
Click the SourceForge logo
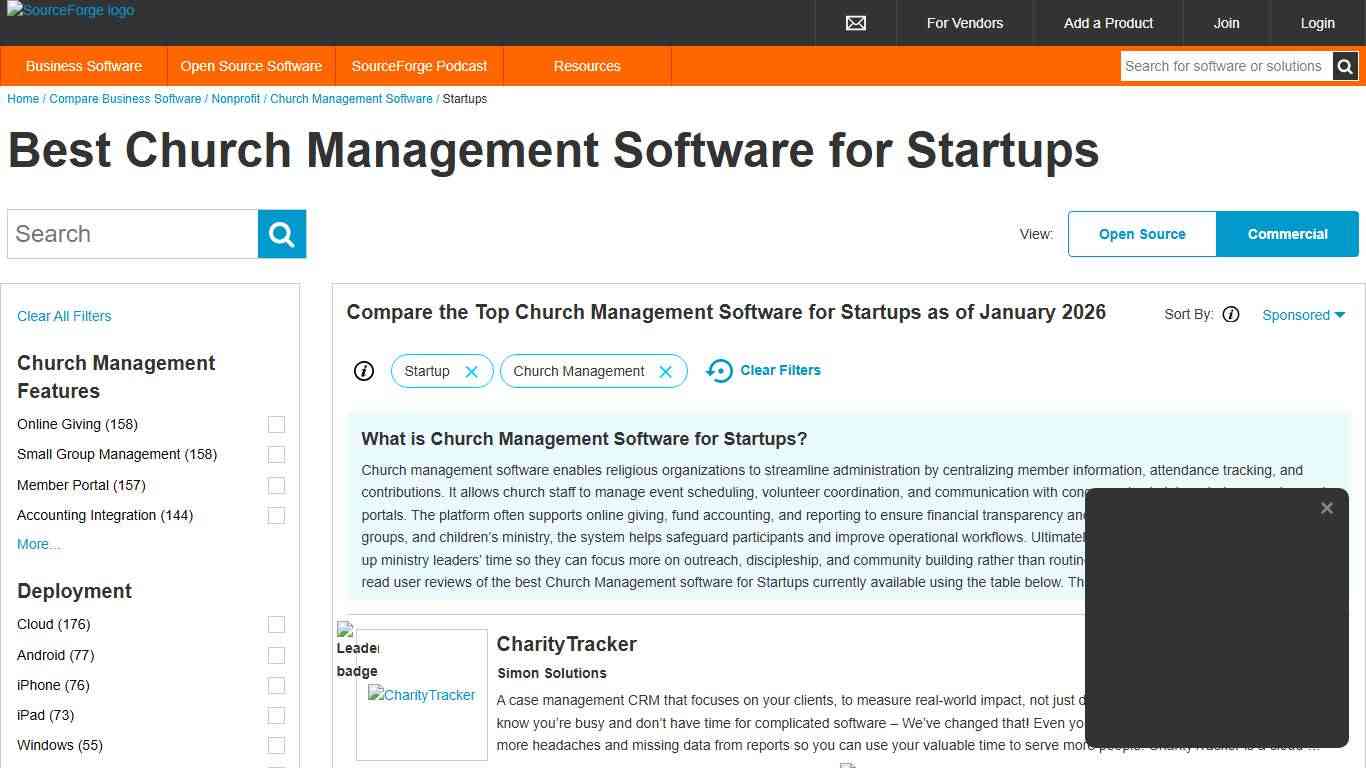click(x=70, y=11)
